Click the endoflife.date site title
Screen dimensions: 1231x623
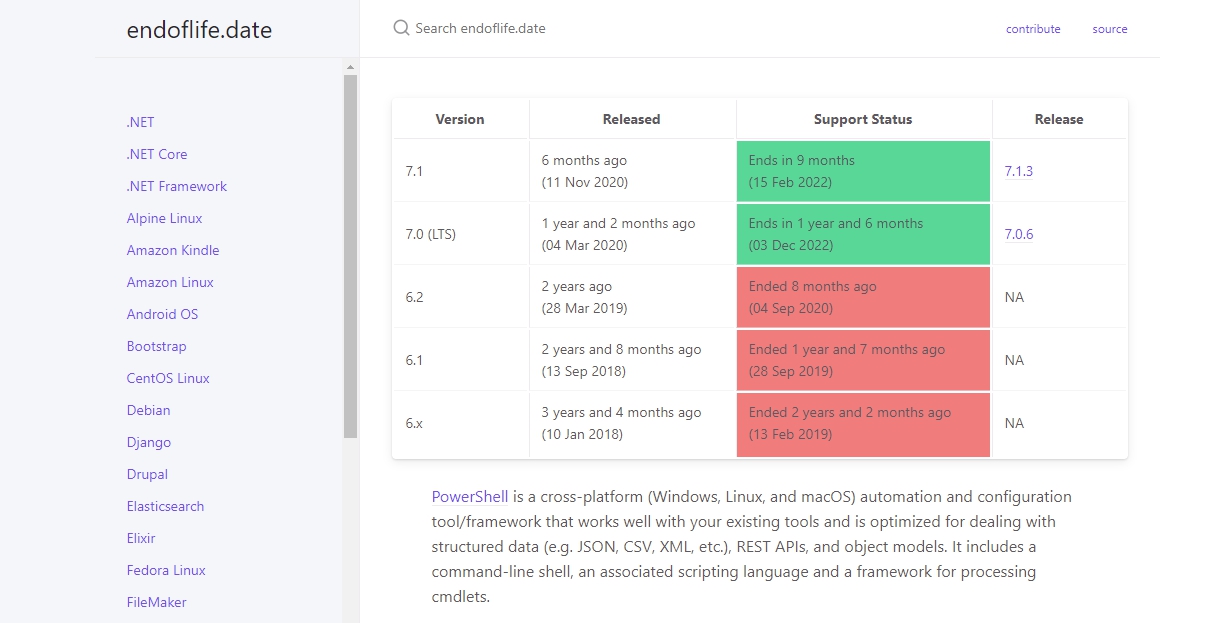[199, 30]
